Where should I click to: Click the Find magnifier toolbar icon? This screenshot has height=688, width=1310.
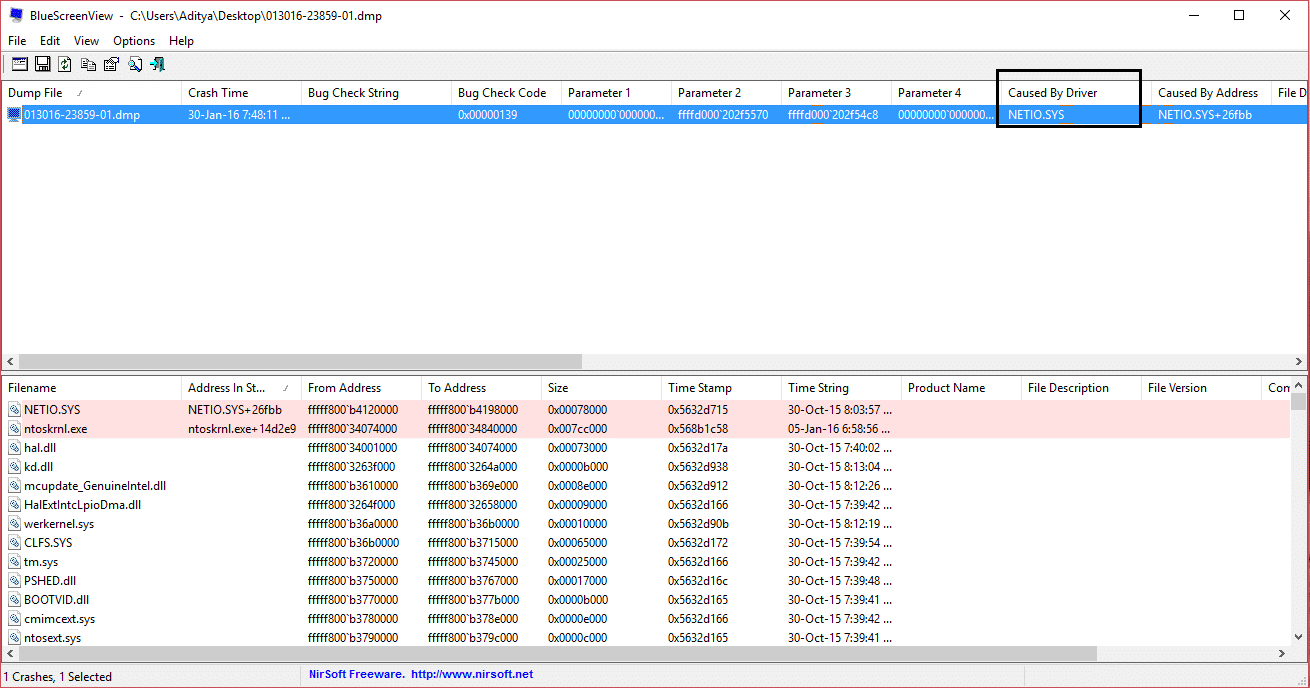[134, 65]
